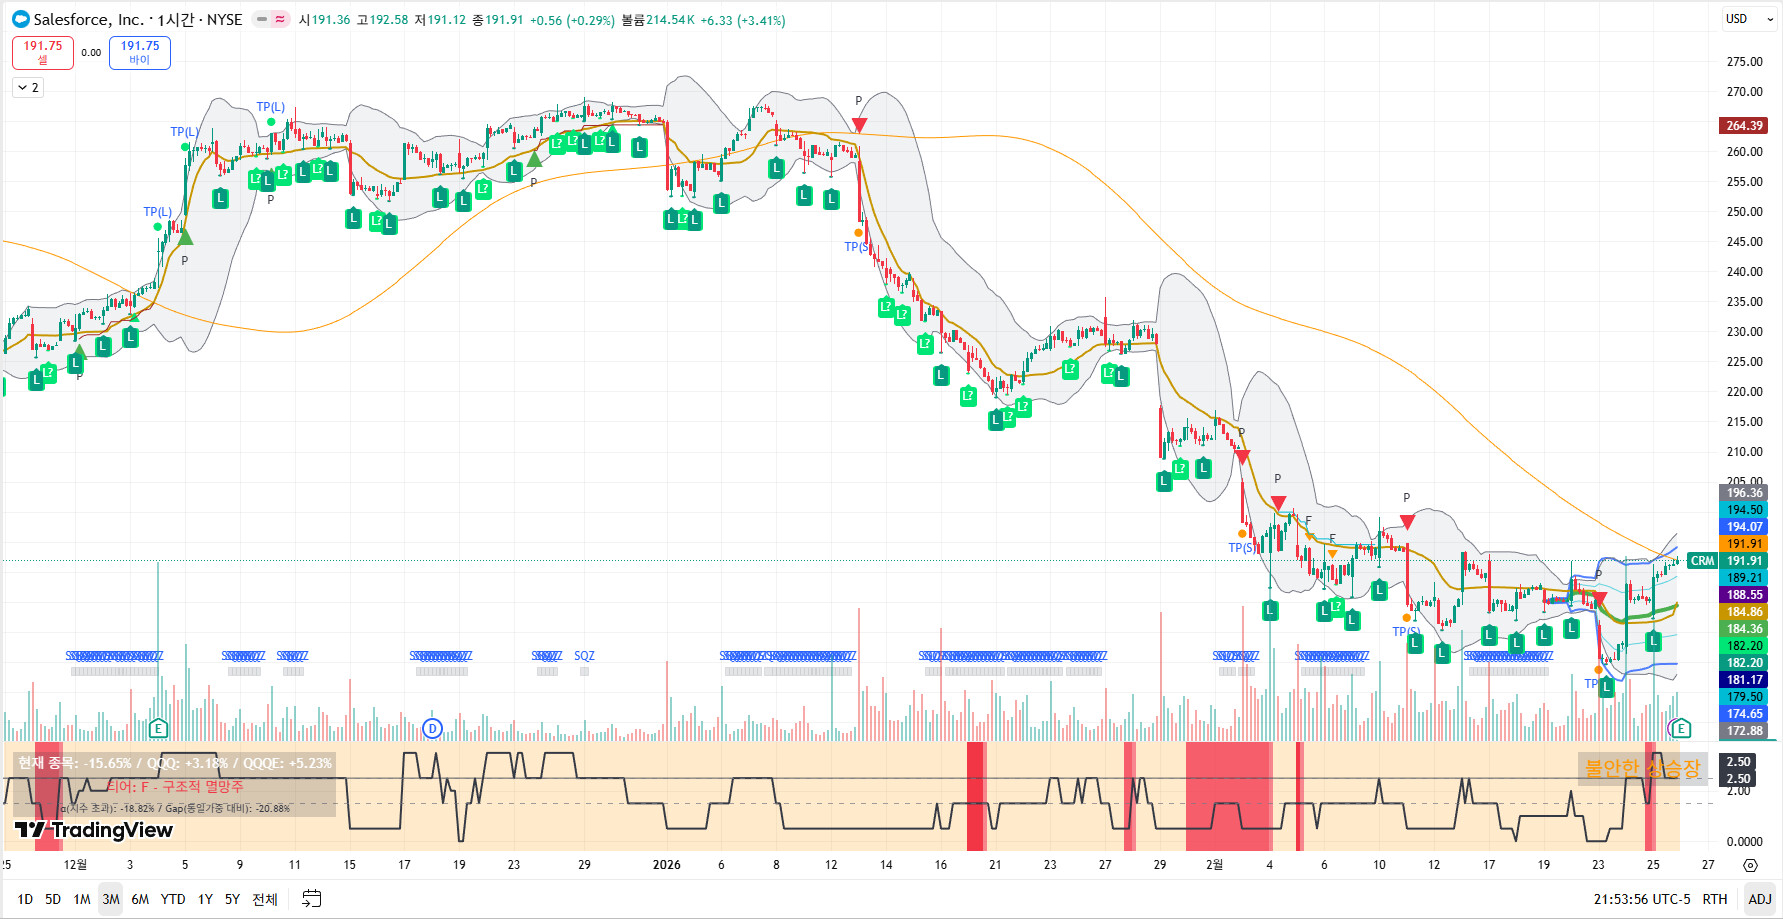Select the 5D time range
Viewport: 1783px width, 919px height.
[53, 899]
